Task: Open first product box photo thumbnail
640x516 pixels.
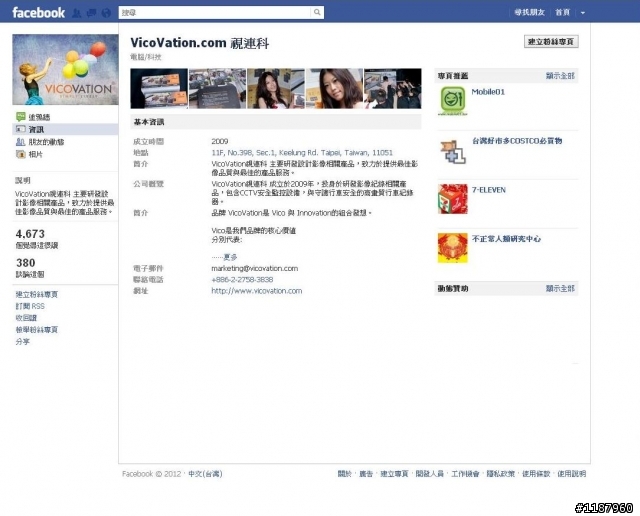Action: [x=159, y=89]
